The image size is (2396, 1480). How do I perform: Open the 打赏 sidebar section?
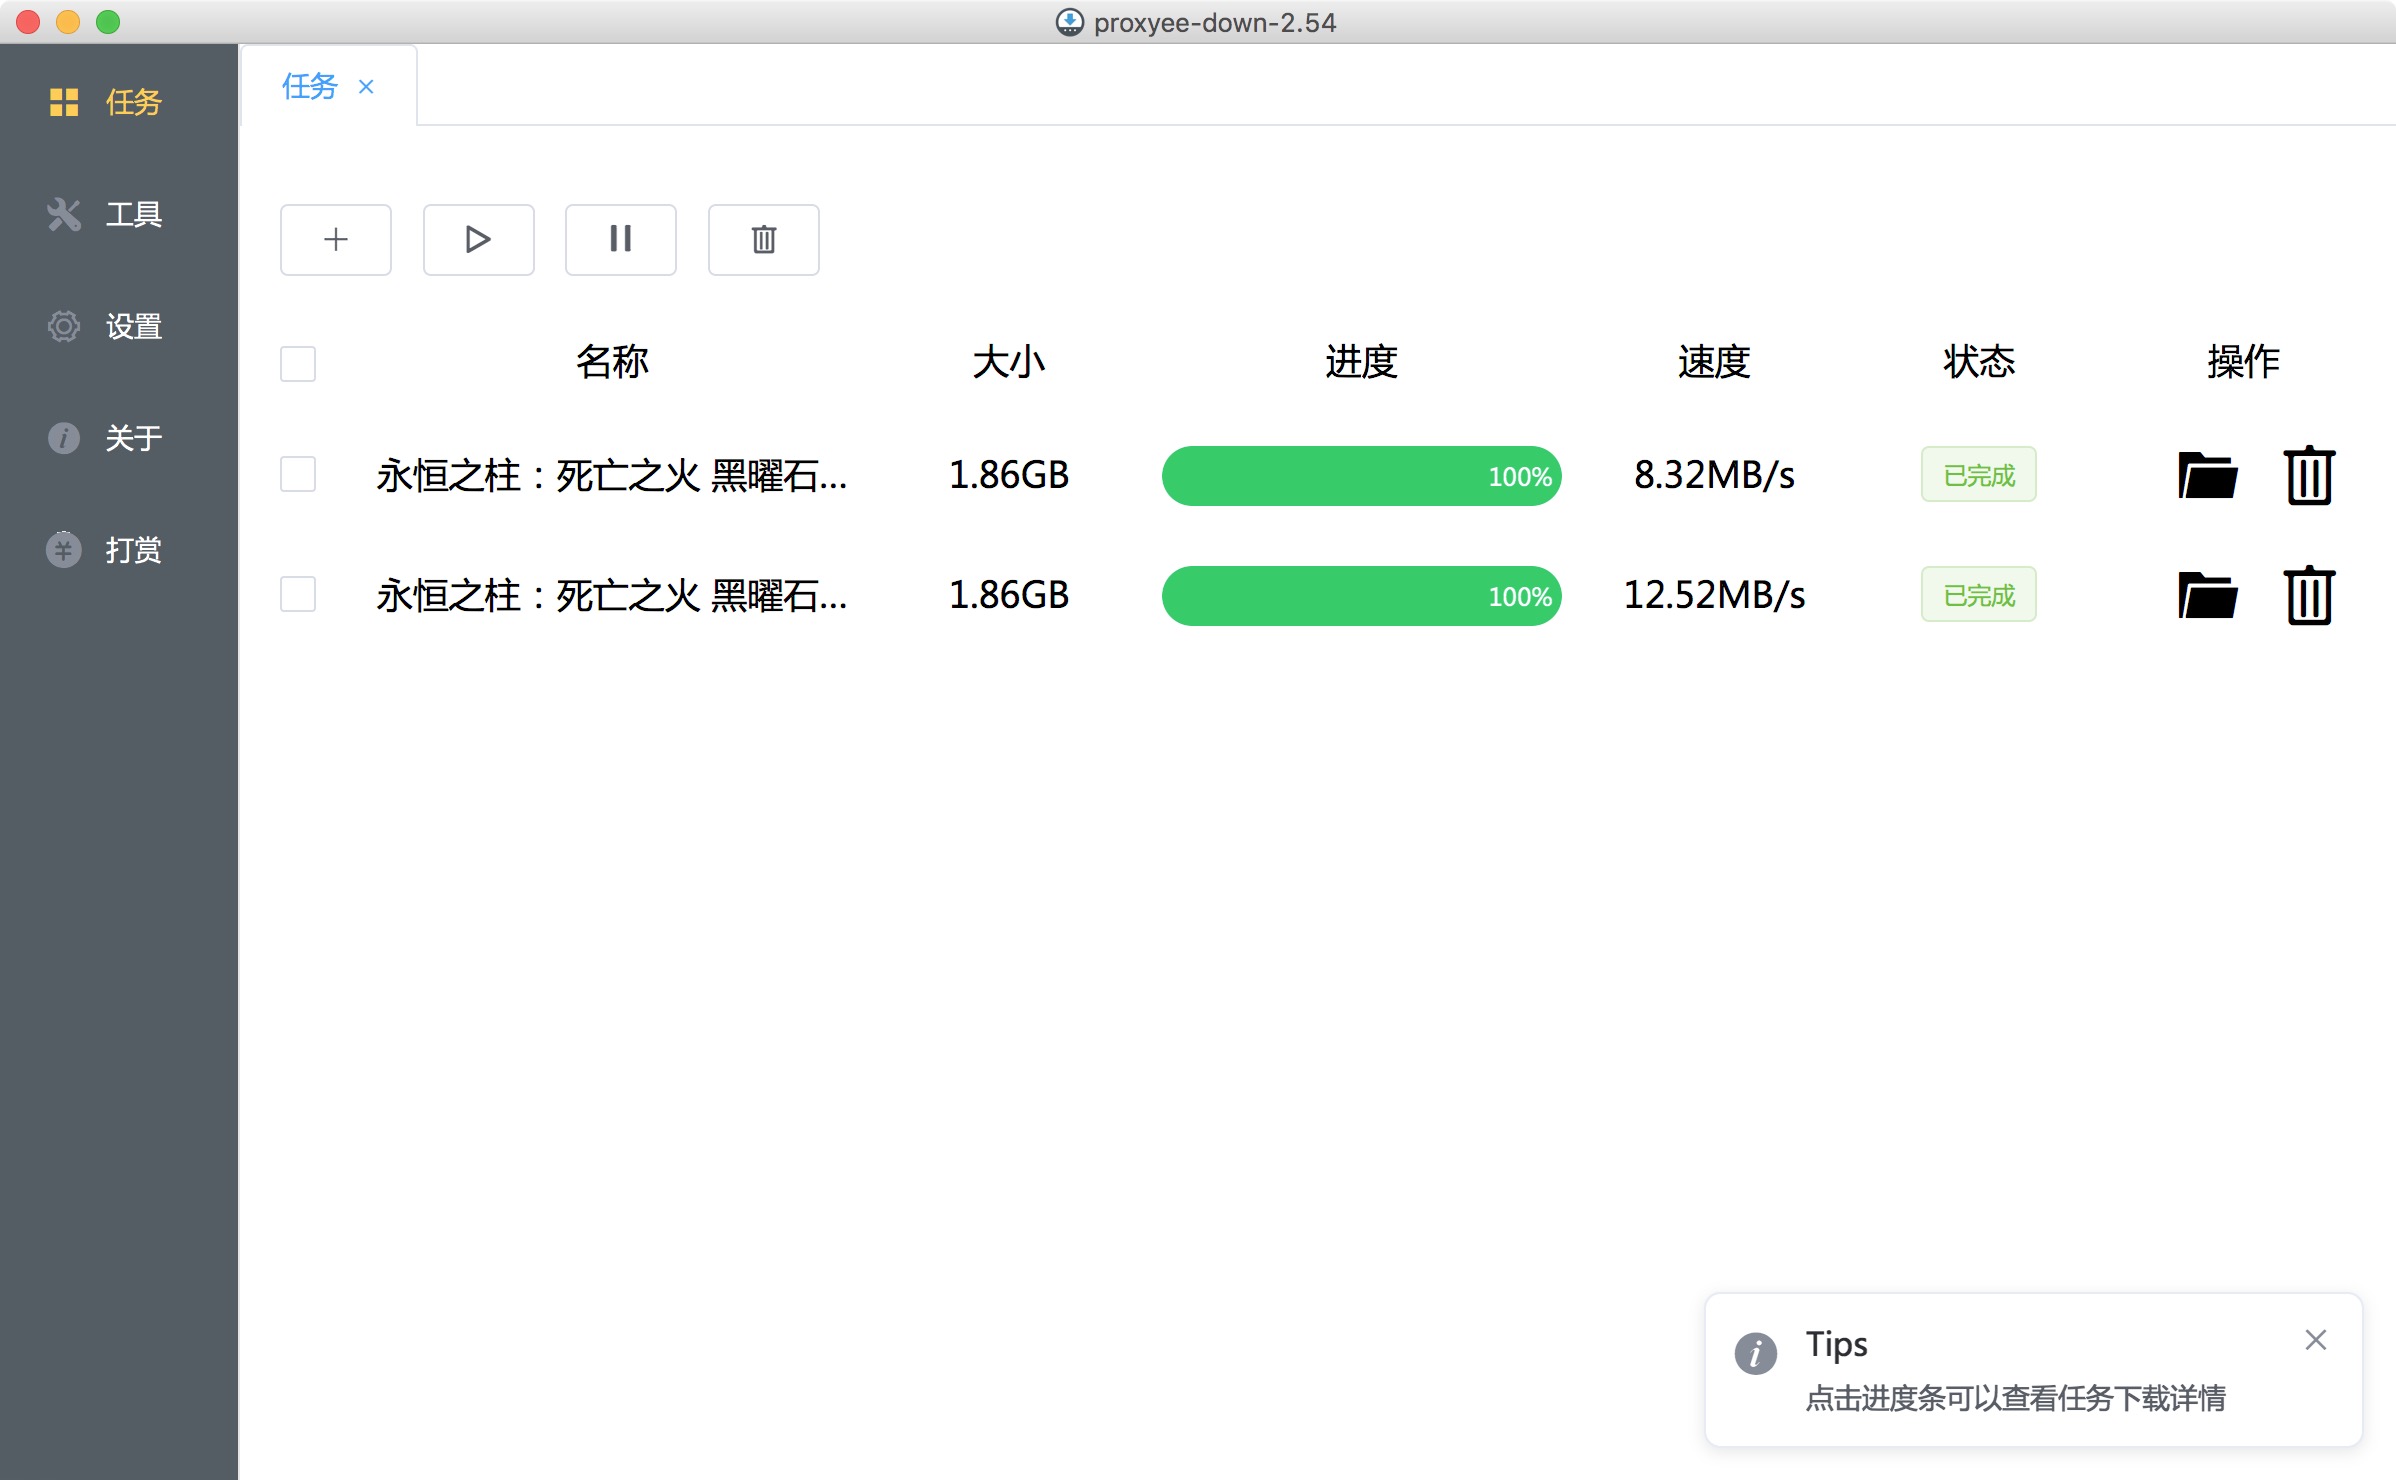118,550
